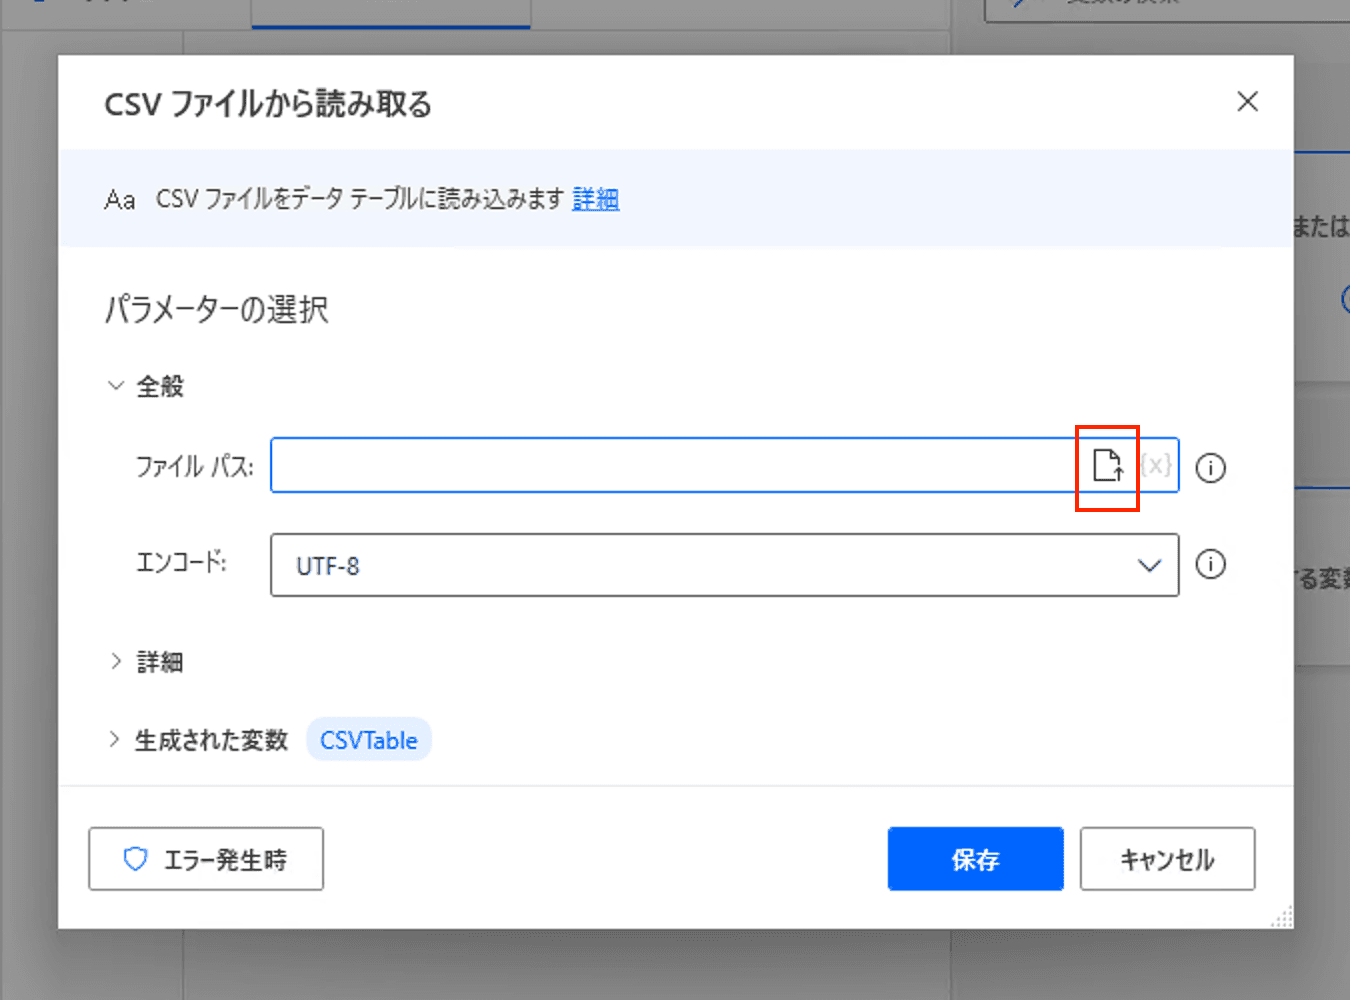The image size is (1350, 1000).
Task: Focus the ファイル パス text input
Action: click(670, 466)
